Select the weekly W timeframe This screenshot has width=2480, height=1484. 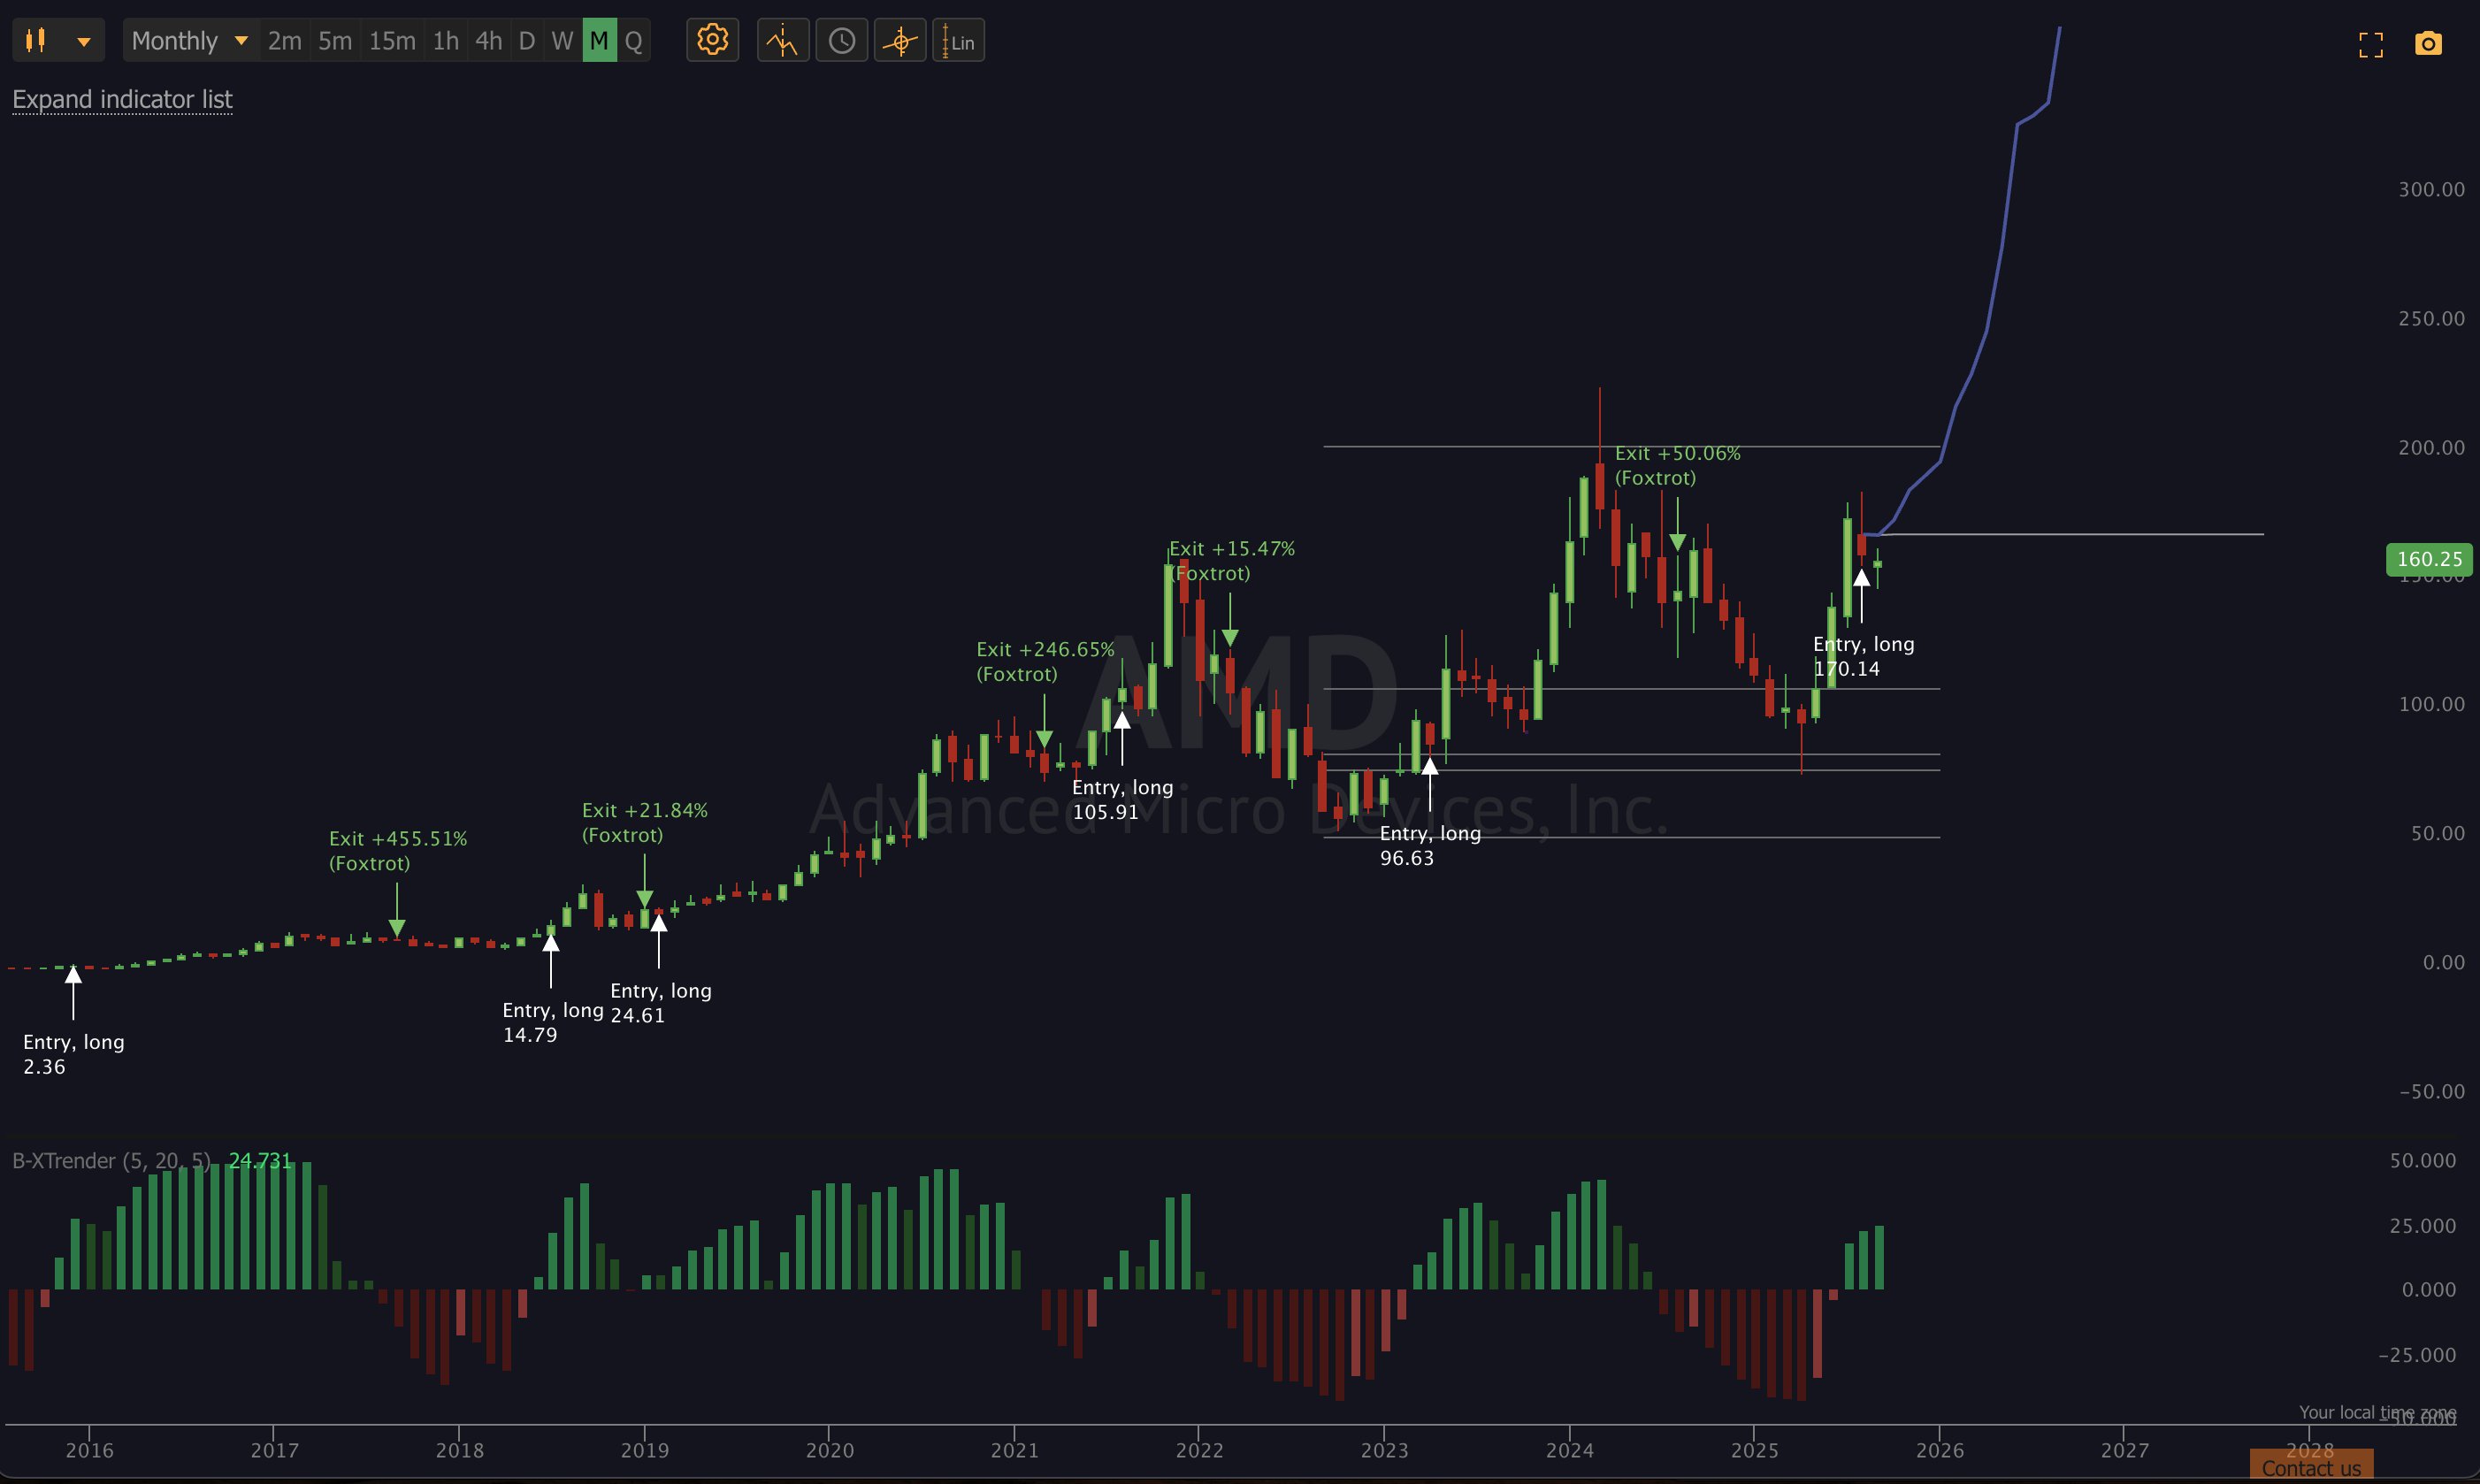click(x=562, y=41)
